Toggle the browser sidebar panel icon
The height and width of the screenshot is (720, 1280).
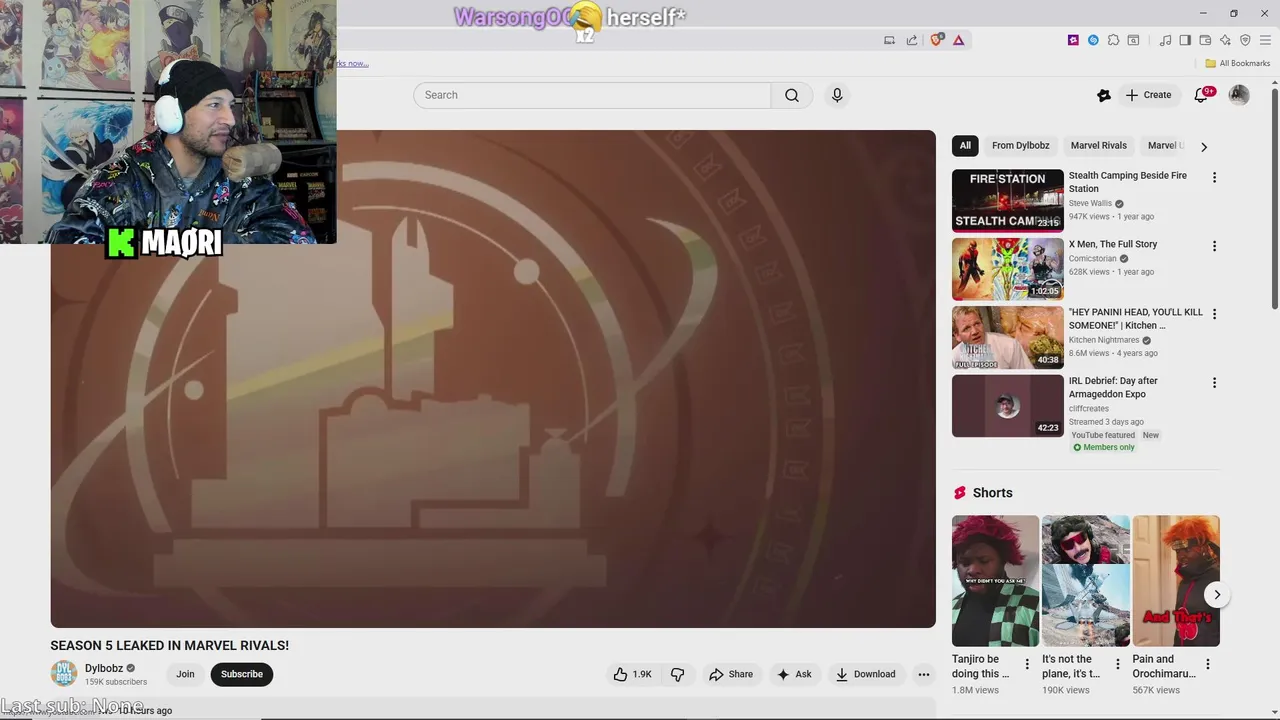point(1185,40)
